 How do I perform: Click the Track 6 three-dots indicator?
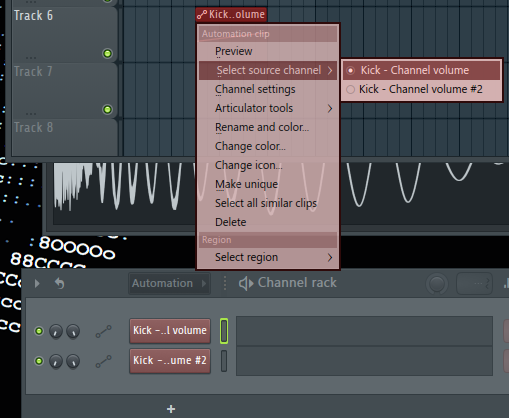pos(31,58)
